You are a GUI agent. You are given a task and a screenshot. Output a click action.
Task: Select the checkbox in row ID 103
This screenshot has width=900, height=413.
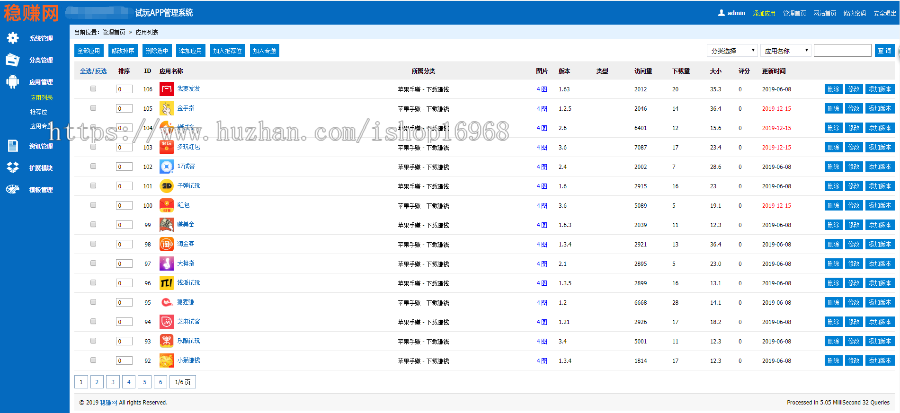[x=93, y=147]
